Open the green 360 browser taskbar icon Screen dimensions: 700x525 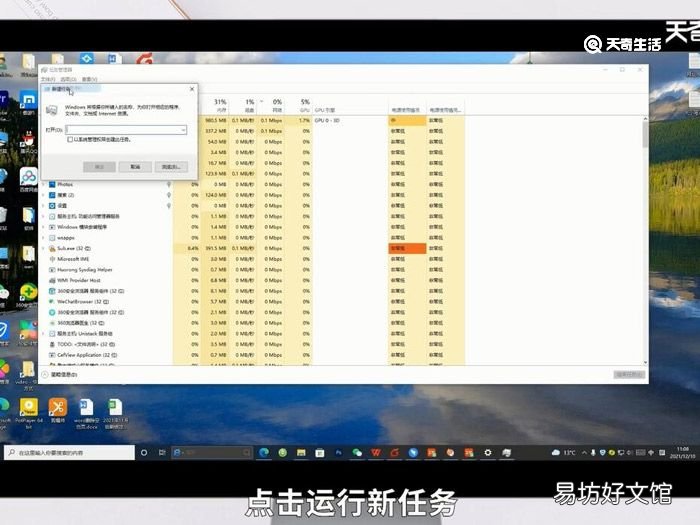click(283, 453)
